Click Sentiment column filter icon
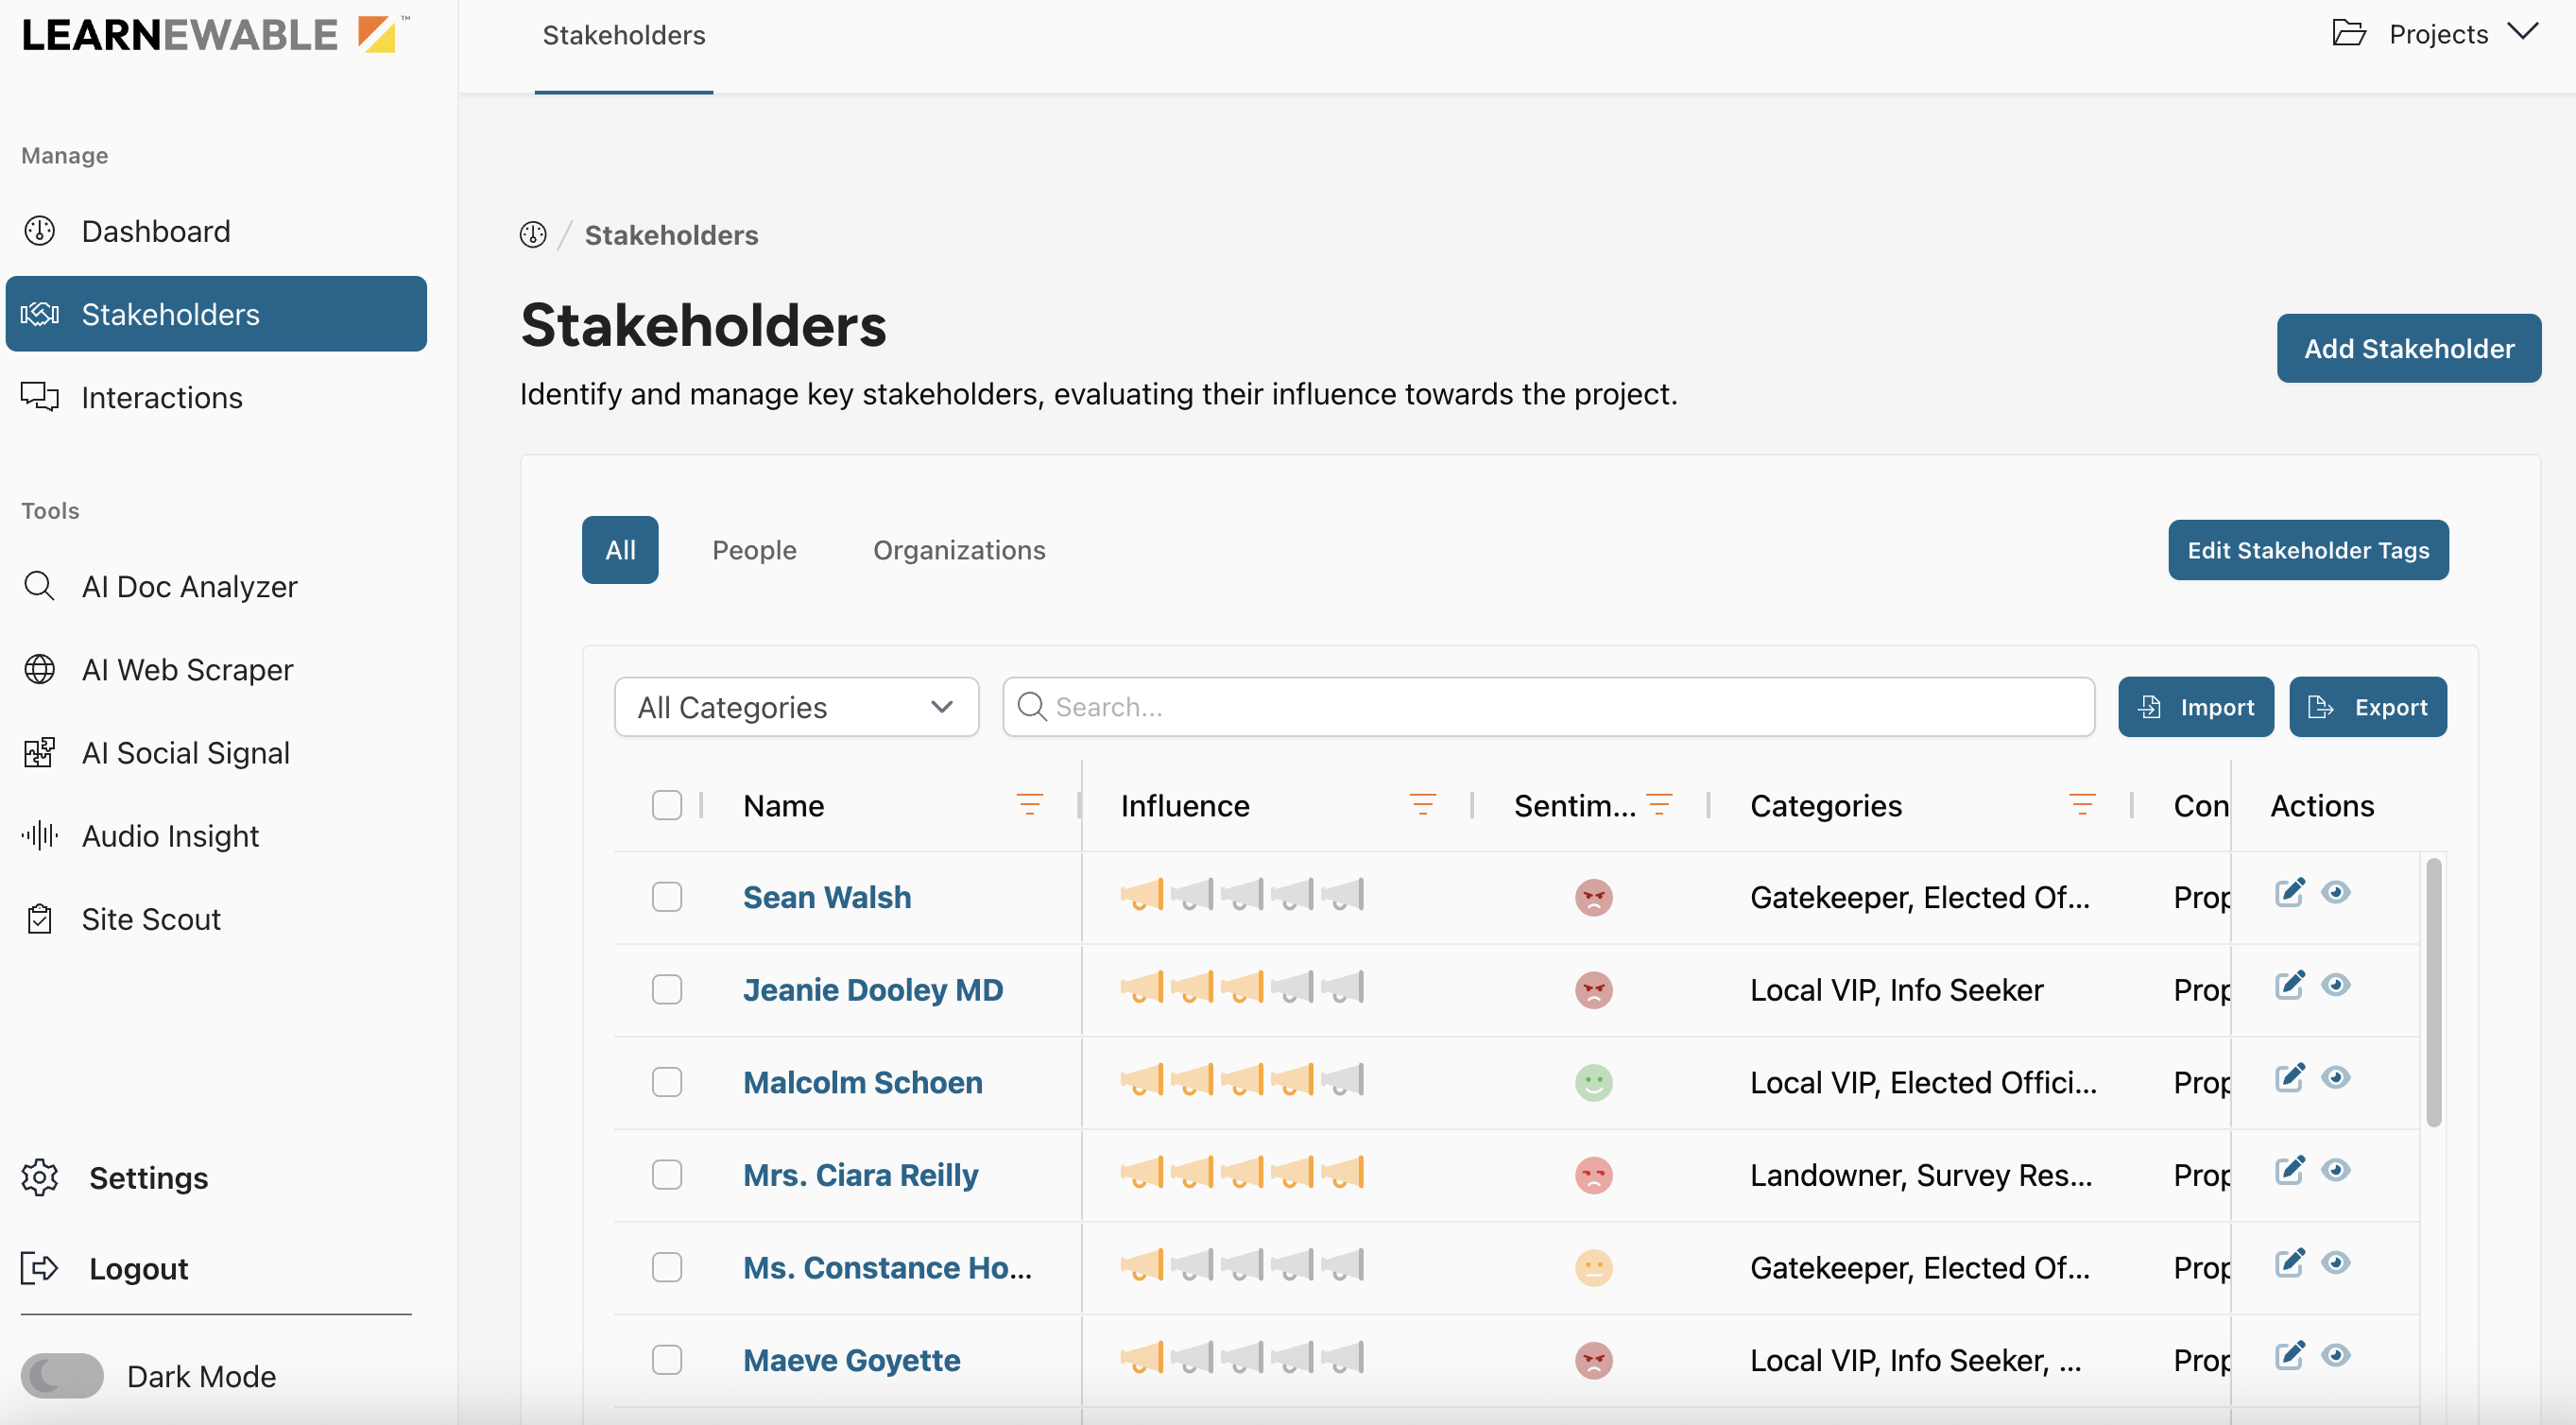This screenshot has height=1425, width=2576. pyautogui.click(x=1659, y=804)
